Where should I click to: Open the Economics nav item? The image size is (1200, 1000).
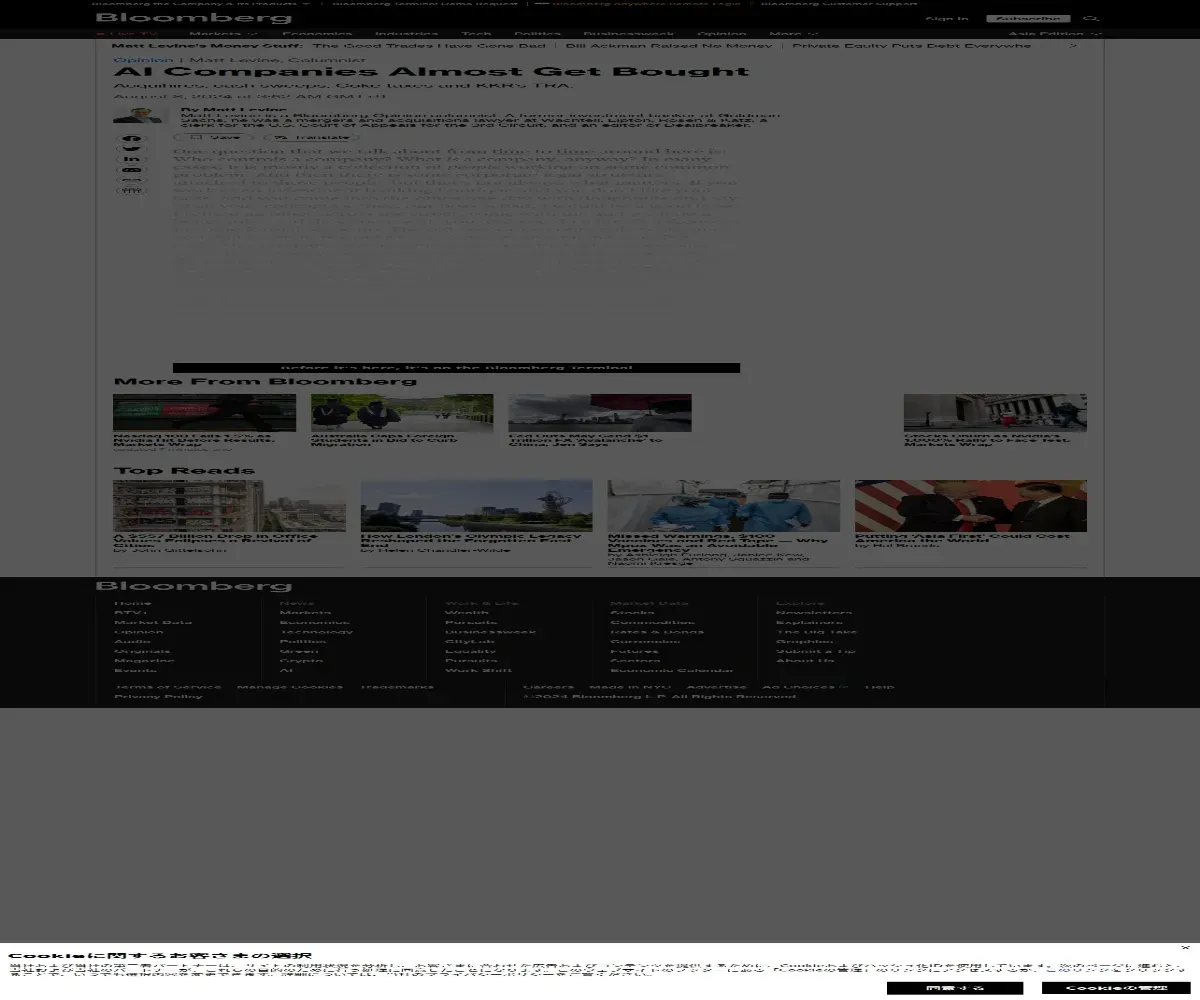point(316,34)
